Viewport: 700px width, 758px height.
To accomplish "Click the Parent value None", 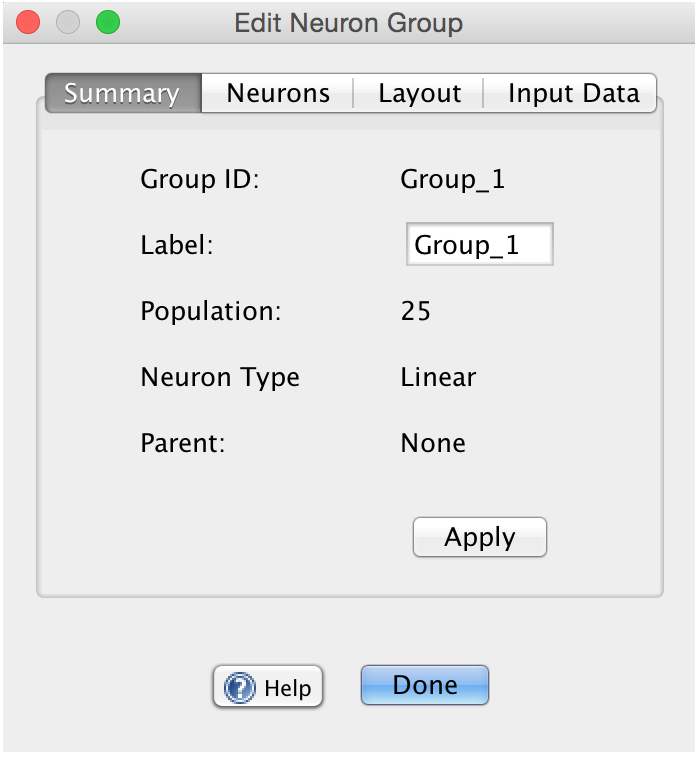I will tap(433, 443).
